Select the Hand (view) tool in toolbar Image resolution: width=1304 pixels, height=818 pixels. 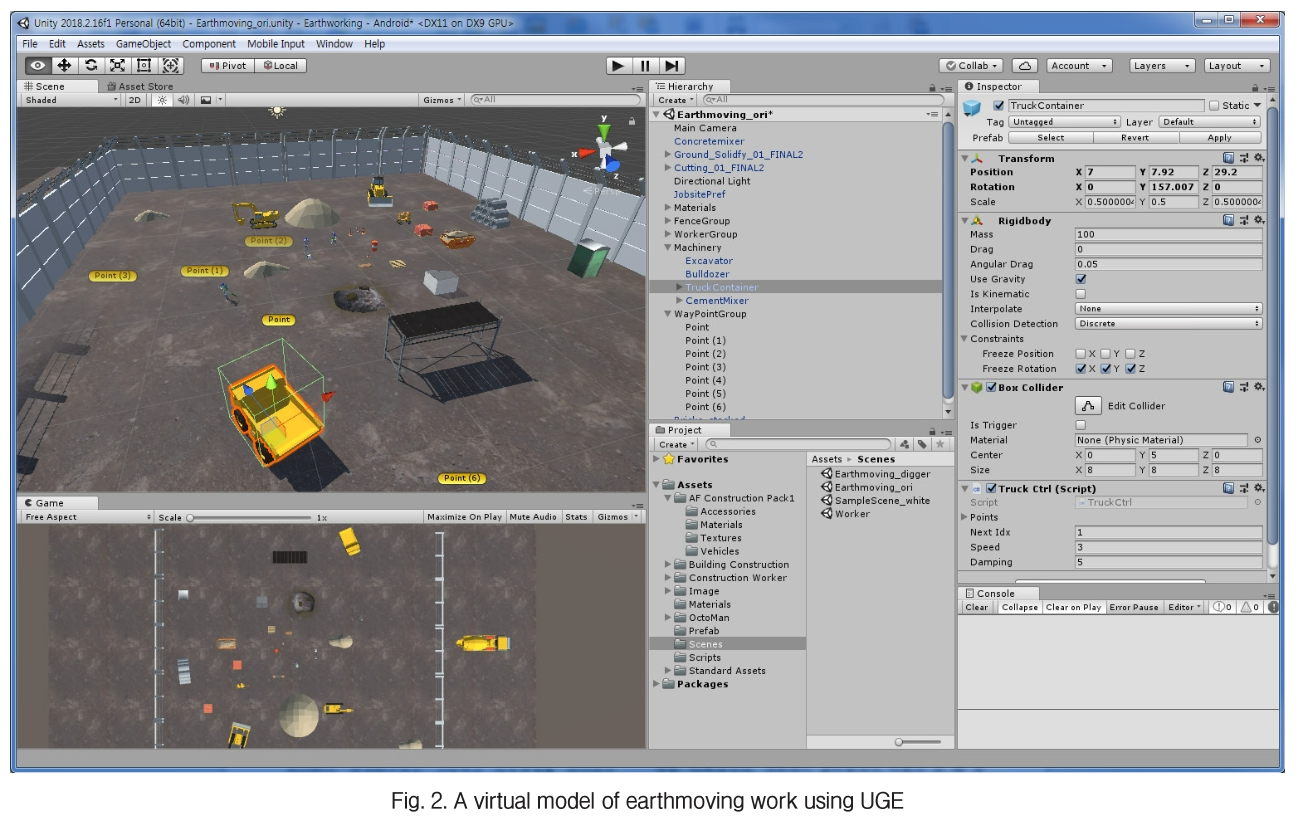tap(38, 65)
